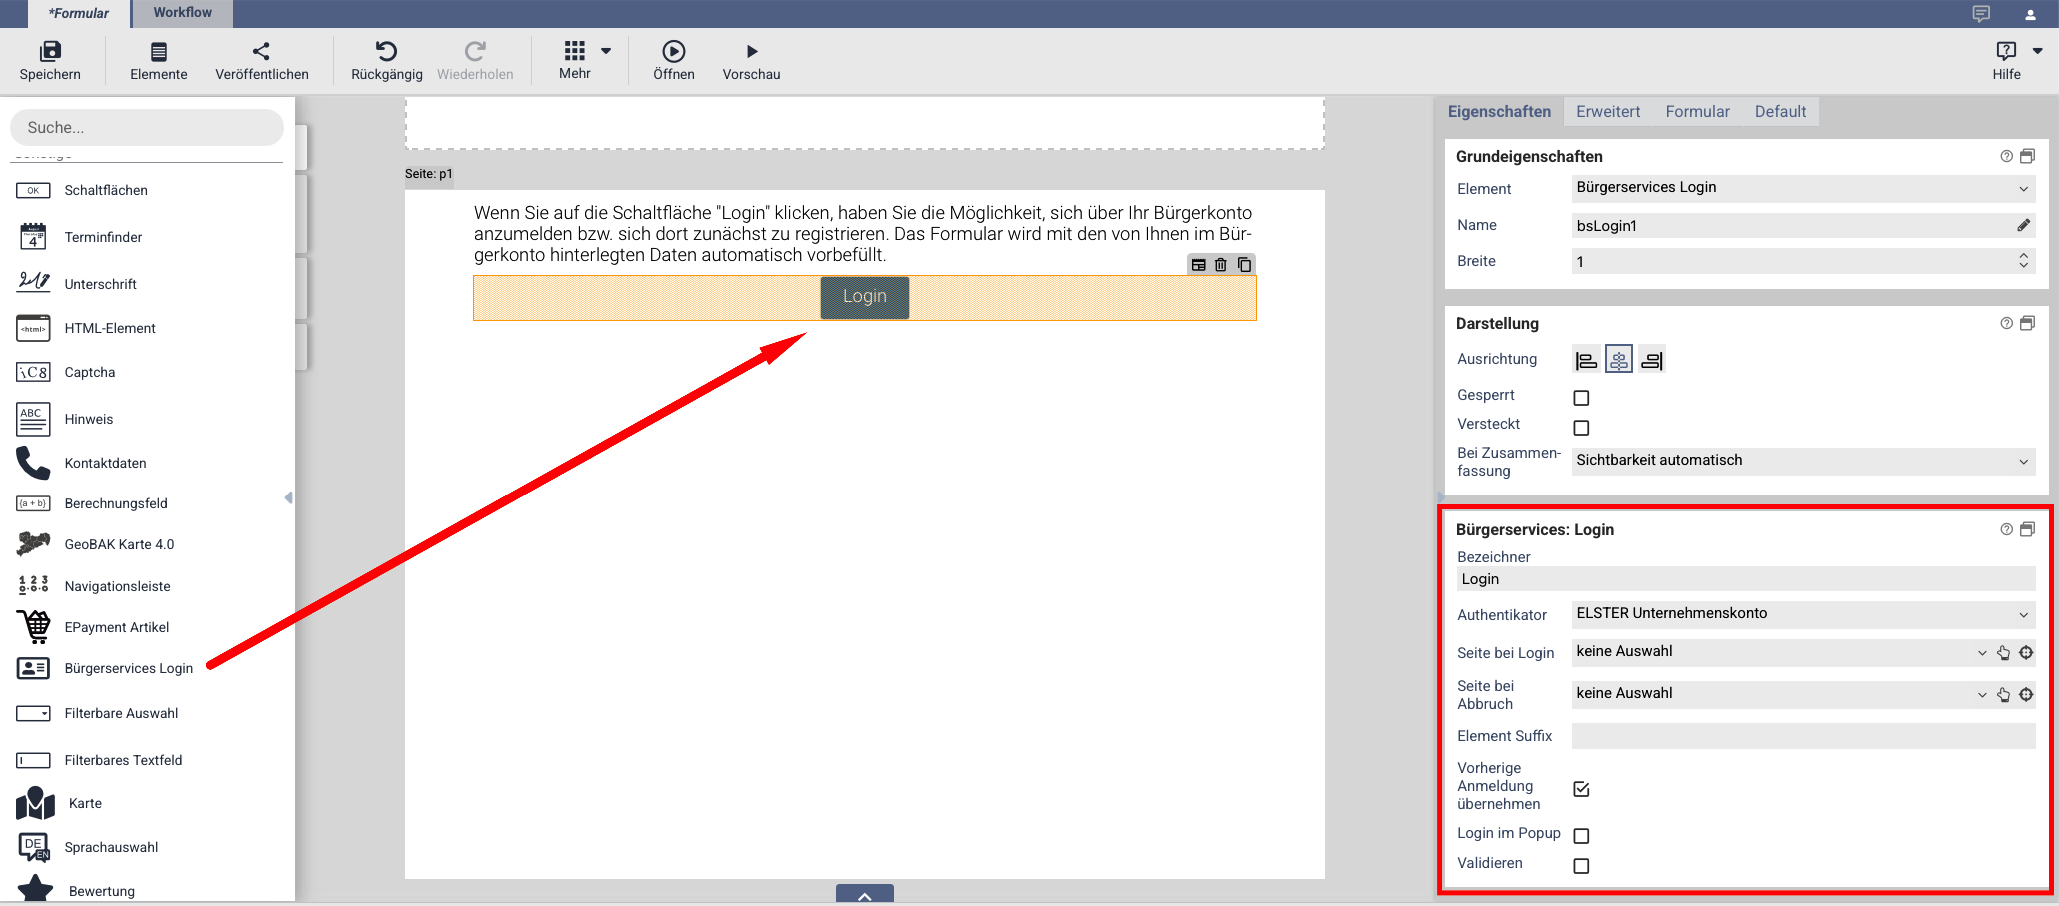Screen dimensions: 2059x906
Task: Duplicate the Login element with the copy icon
Action: coord(1244,265)
